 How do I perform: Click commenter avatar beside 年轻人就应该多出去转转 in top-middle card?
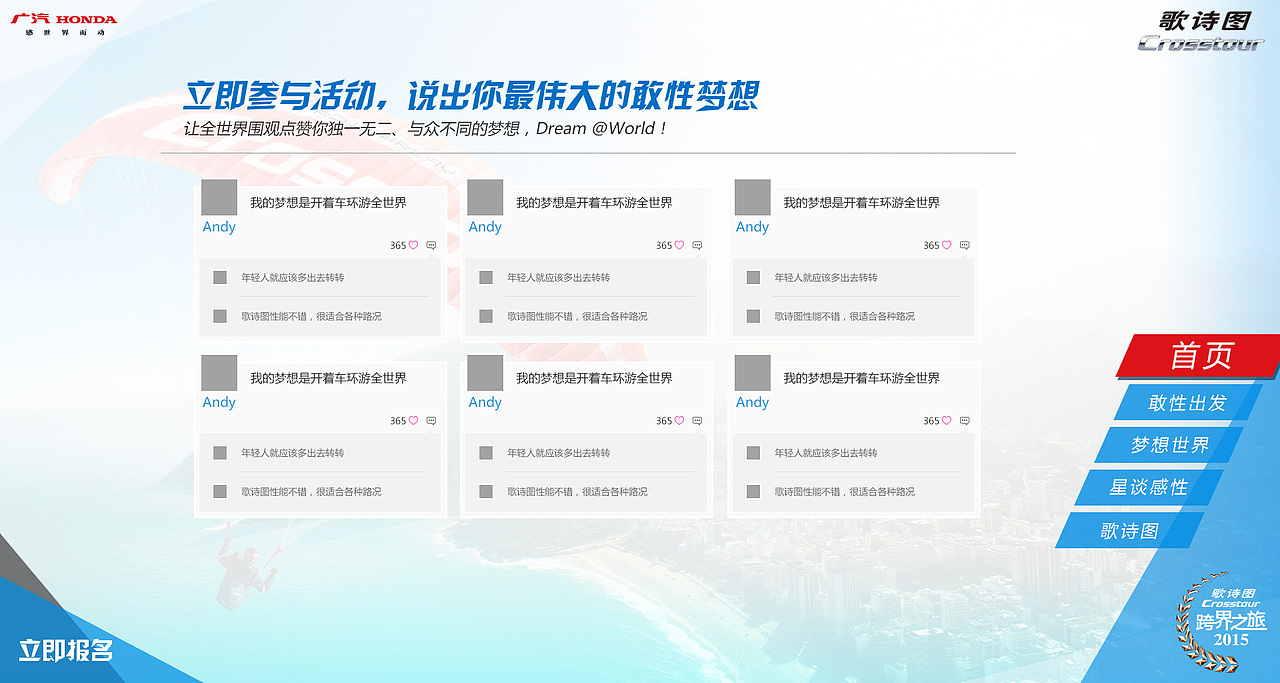[486, 277]
